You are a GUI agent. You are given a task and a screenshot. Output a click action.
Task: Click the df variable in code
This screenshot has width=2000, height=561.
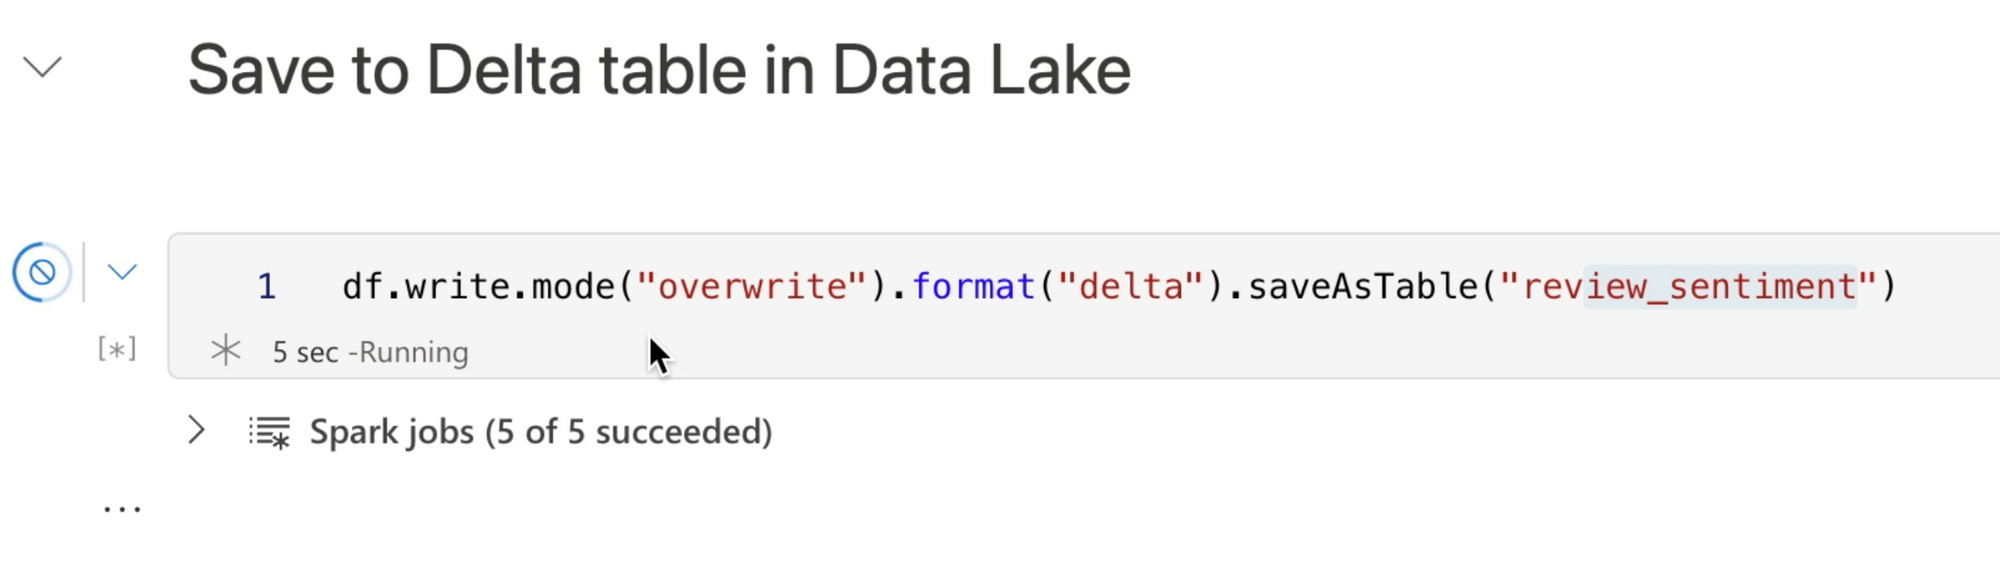(x=362, y=287)
